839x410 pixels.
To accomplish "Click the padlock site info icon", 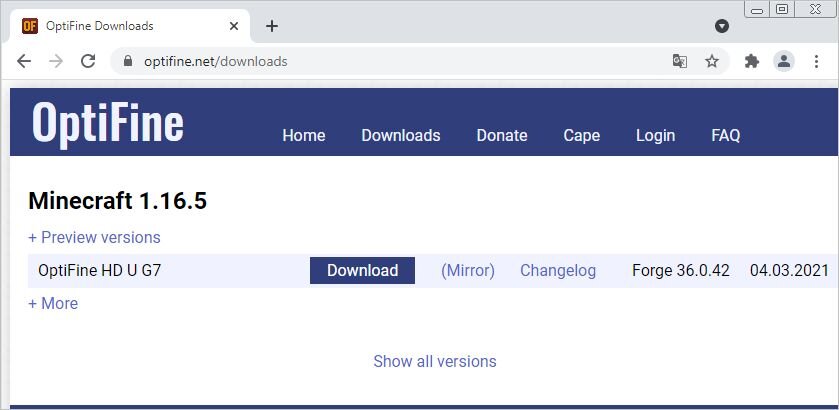I will click(x=127, y=62).
